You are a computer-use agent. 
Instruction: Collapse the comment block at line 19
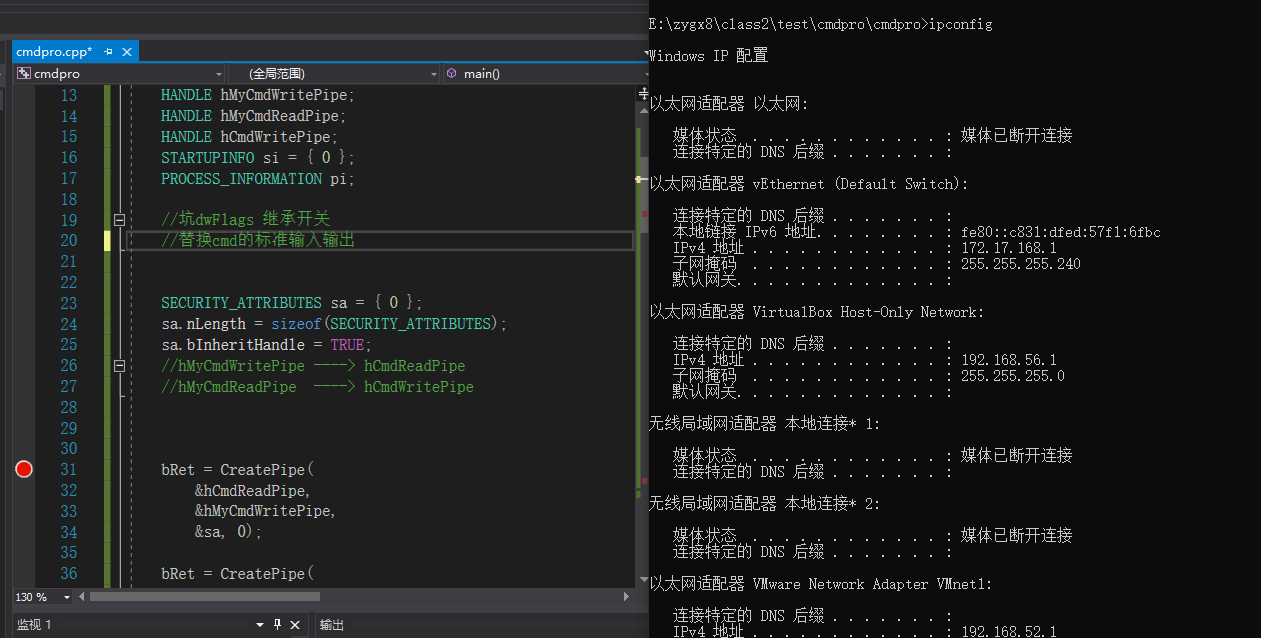tap(119, 220)
